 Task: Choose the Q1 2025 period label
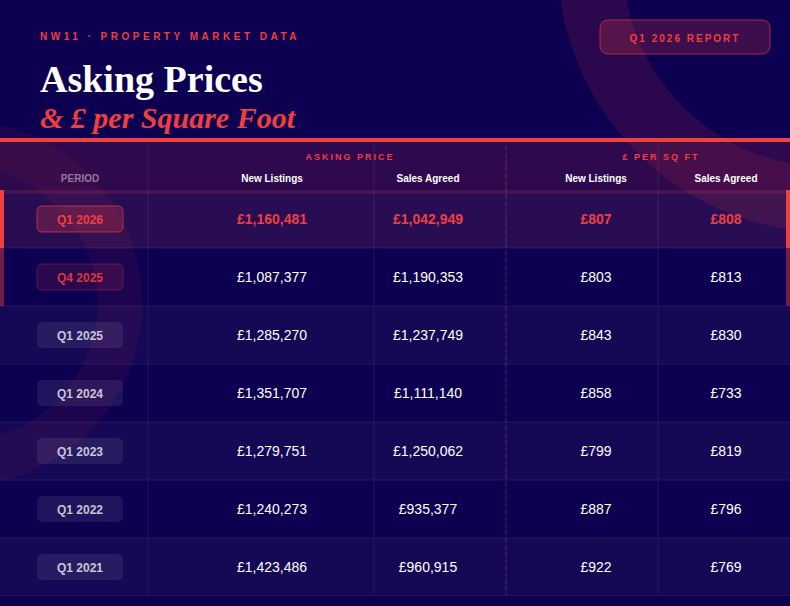coord(80,335)
